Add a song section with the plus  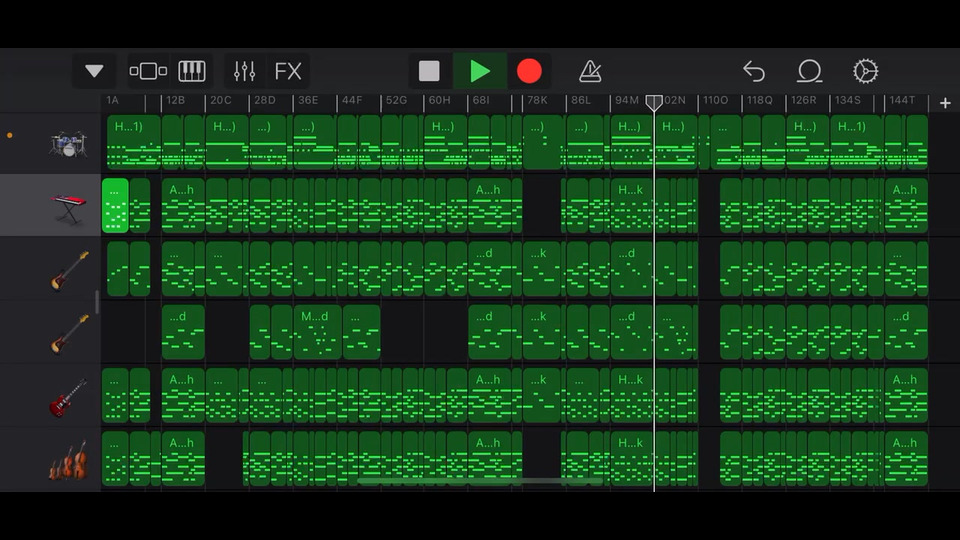[x=945, y=103]
